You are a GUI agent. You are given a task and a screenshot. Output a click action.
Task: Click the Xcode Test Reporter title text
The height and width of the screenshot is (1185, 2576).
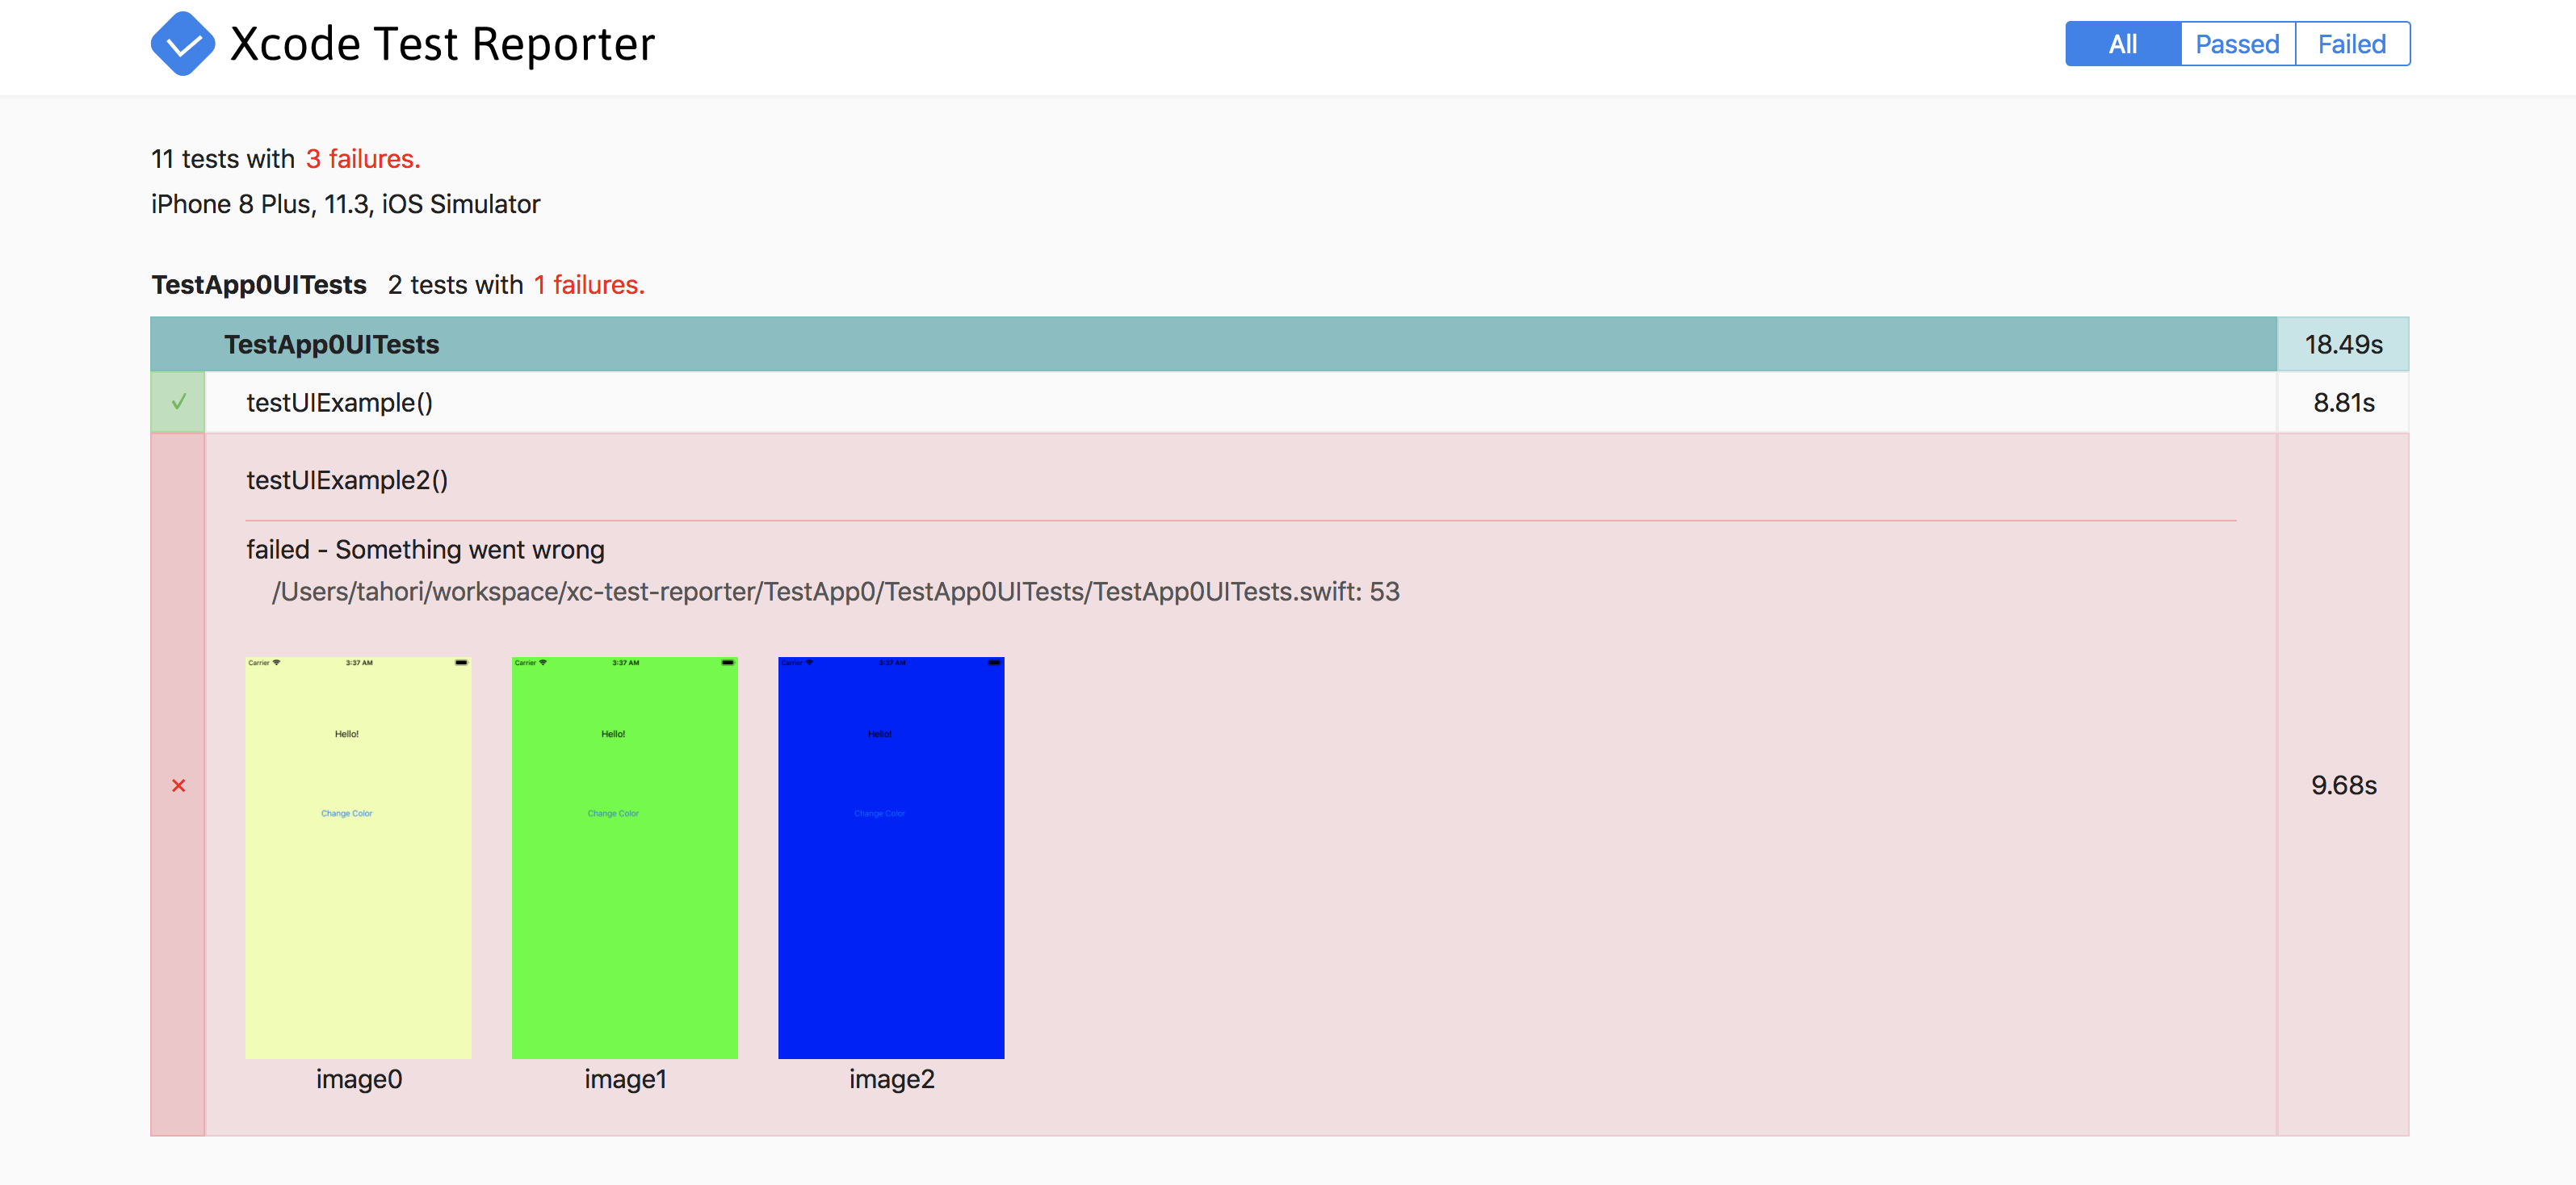pyautogui.click(x=442, y=44)
